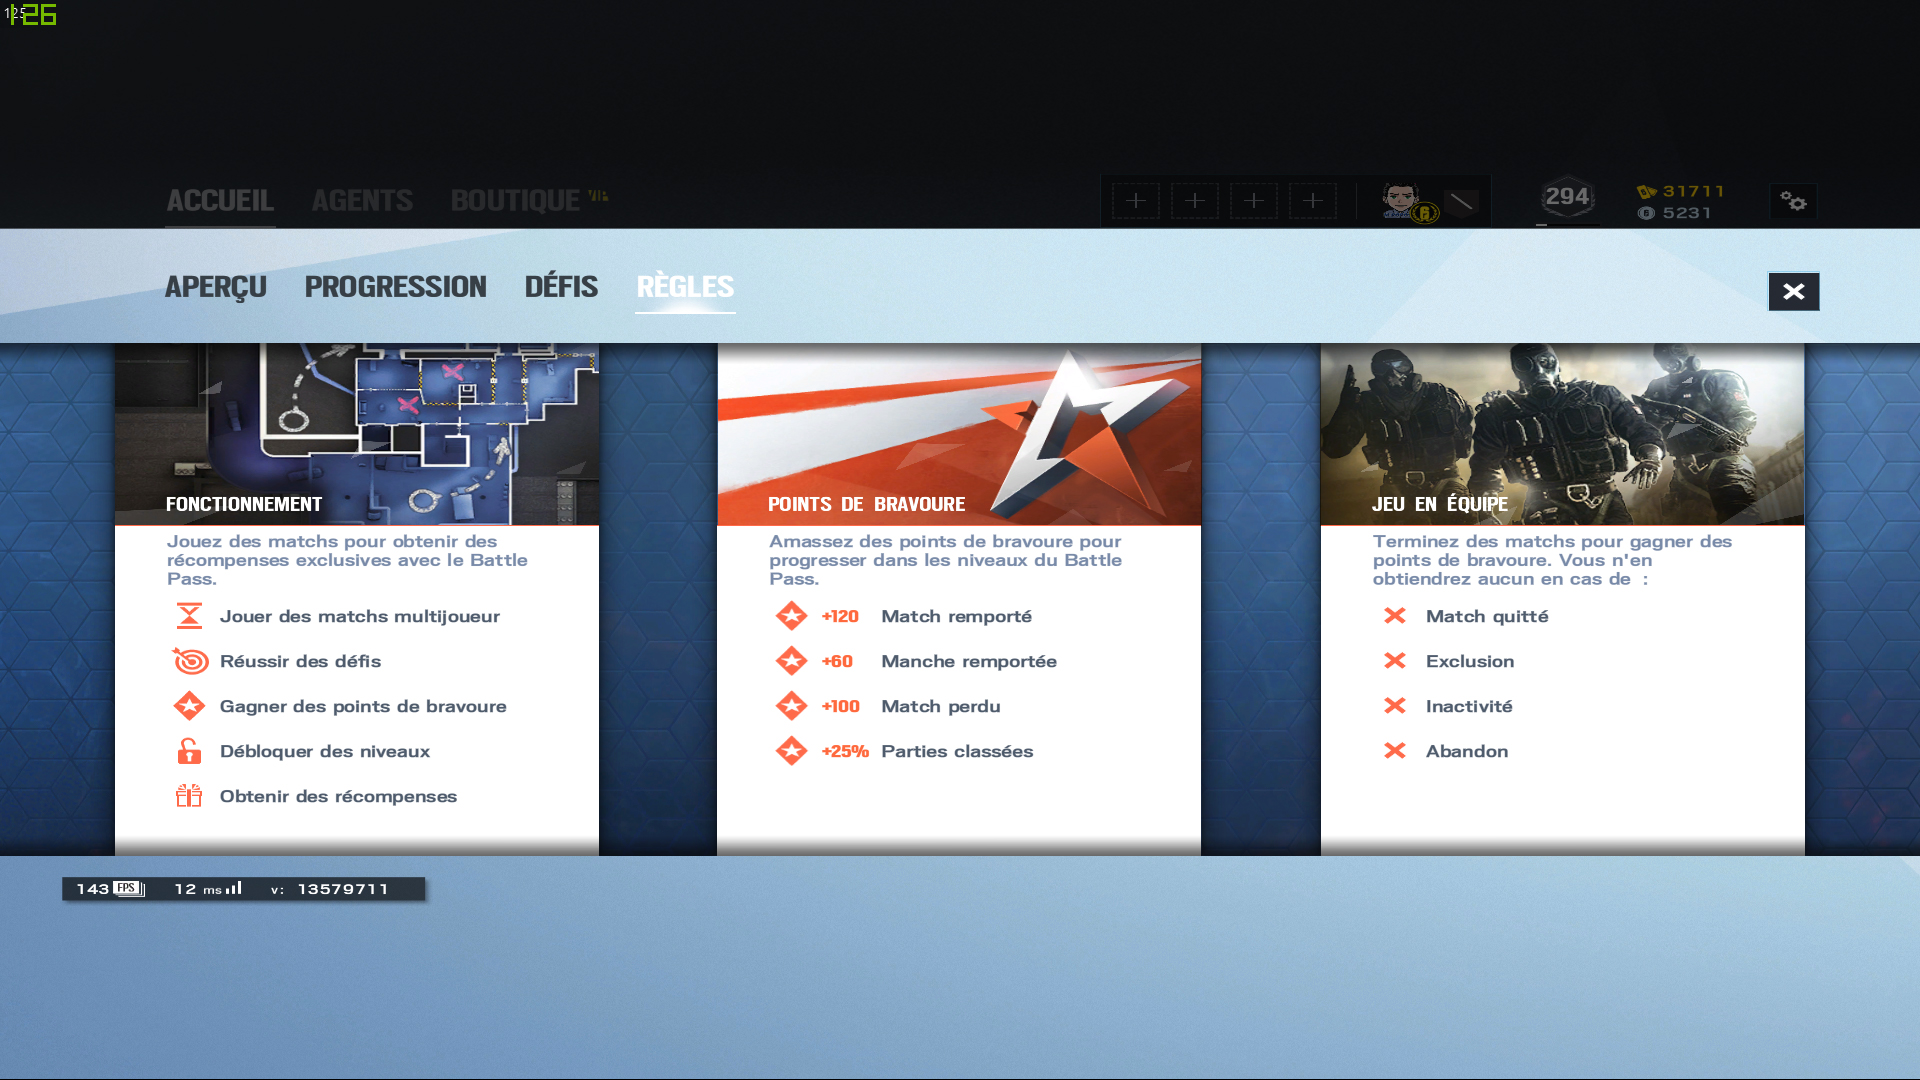Select the RÈGLES rules tab
The width and height of the screenshot is (1920, 1080).
click(685, 287)
